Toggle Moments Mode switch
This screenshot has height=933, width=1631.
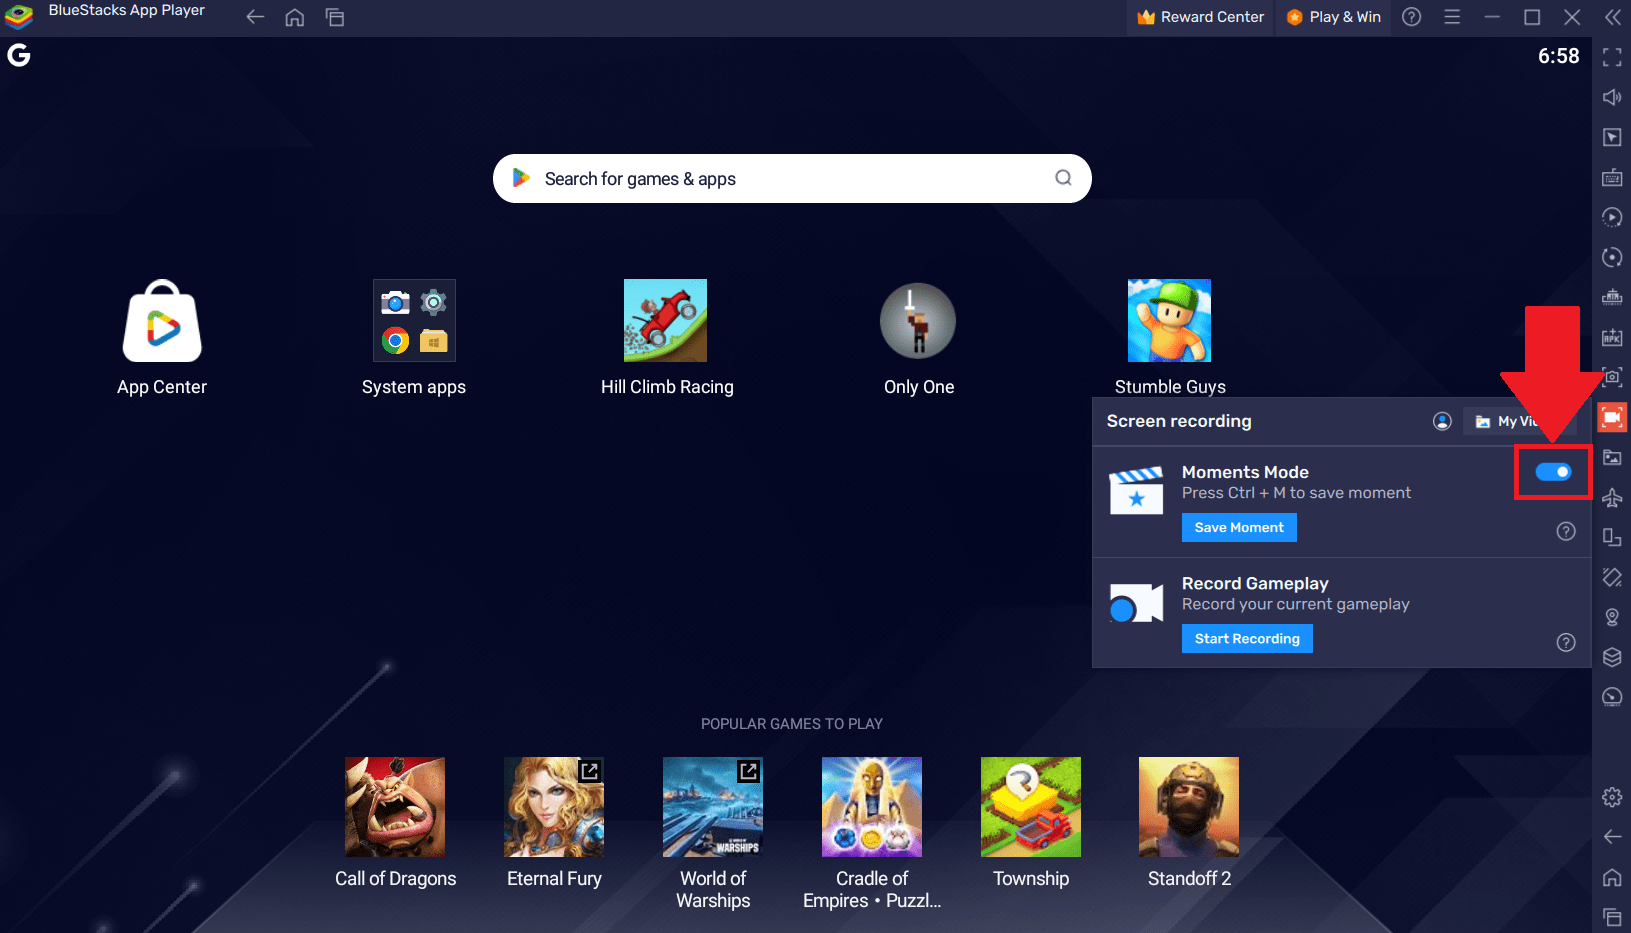point(1553,472)
